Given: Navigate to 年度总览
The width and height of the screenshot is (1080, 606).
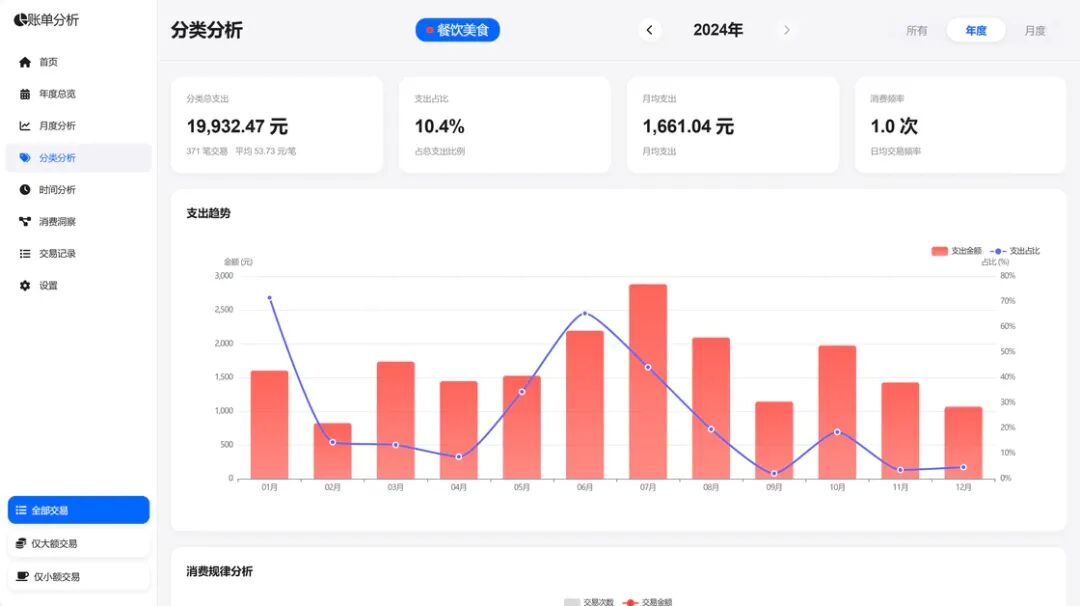Looking at the screenshot, I should (x=79, y=94).
